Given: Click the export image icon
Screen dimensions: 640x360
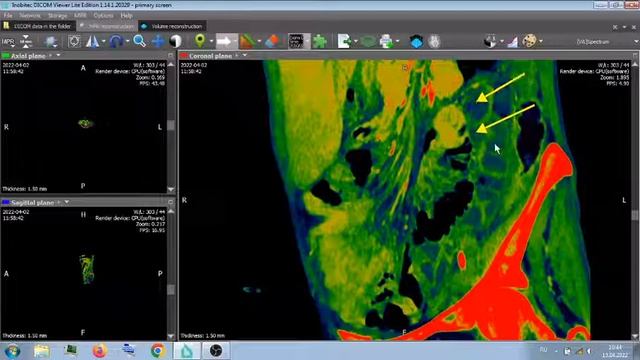Looking at the screenshot, I should (x=344, y=41).
